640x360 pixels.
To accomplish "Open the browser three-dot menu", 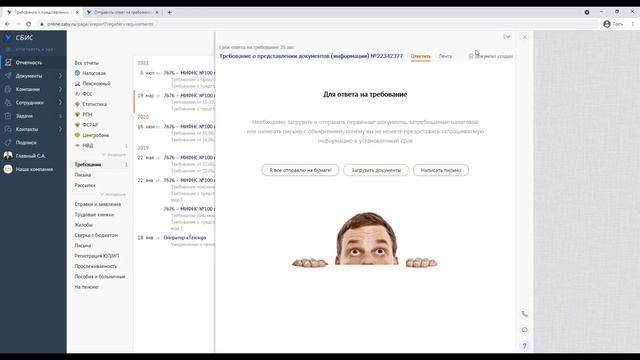I will click(x=633, y=24).
